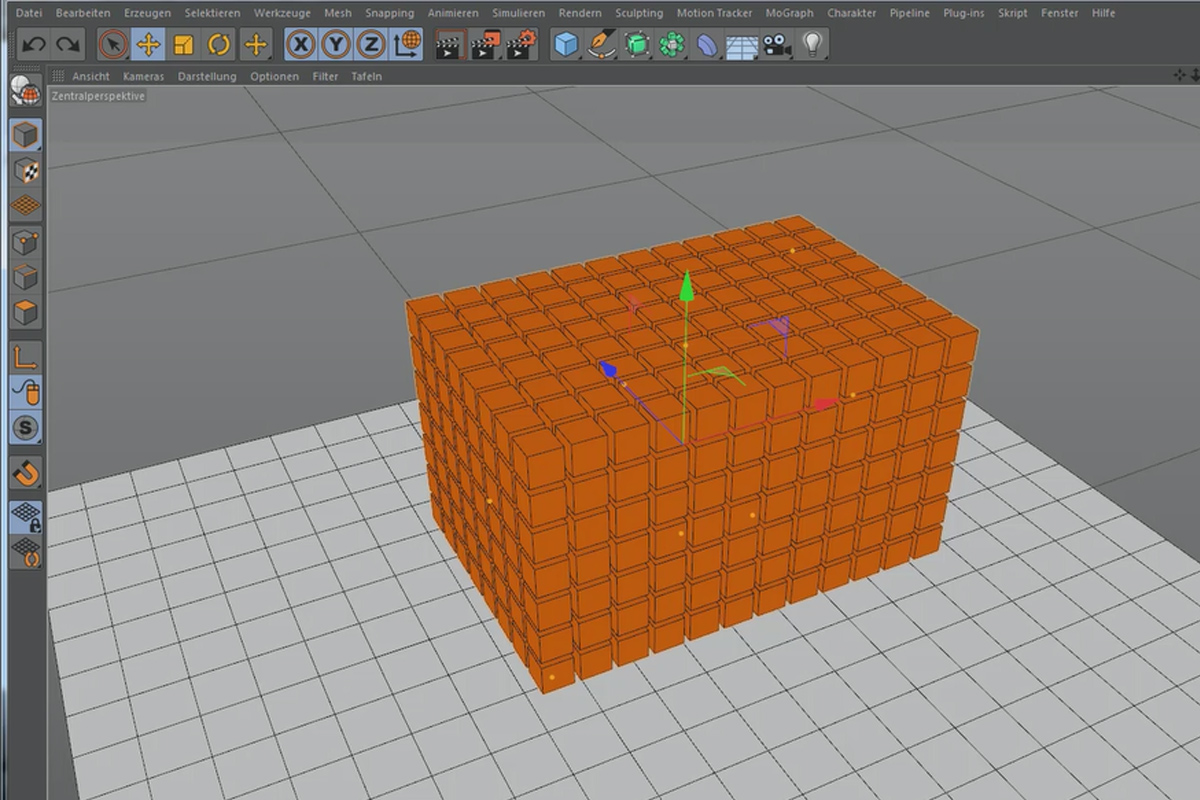1200x800 pixels.
Task: Open the Sculpting menu
Action: pos(639,13)
